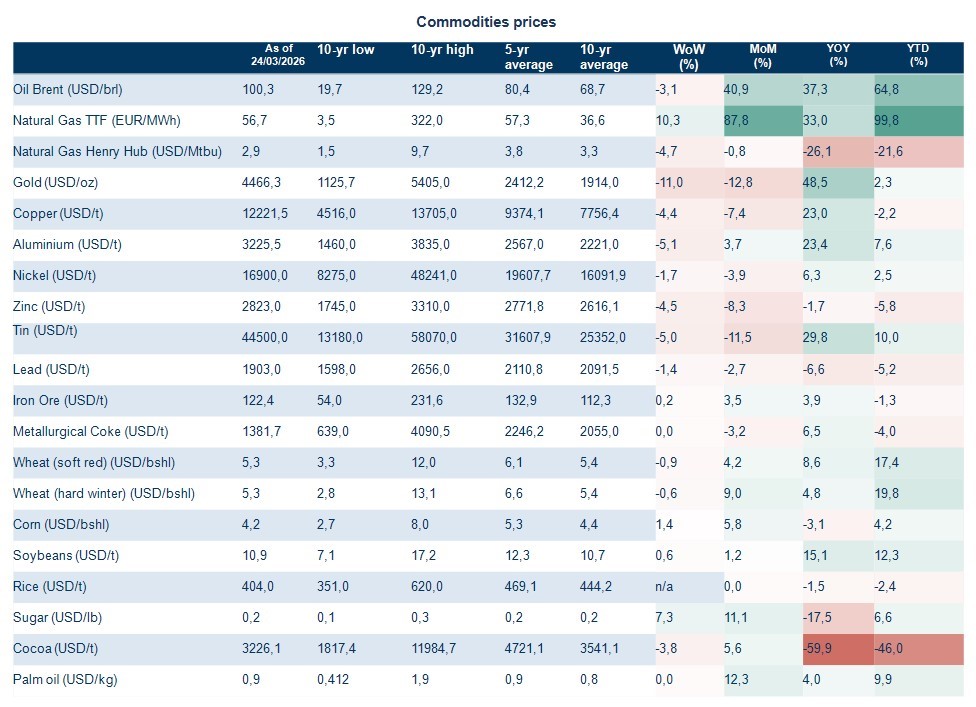
Task: Select the Metallurgical Coke row label
Action: 90,431
